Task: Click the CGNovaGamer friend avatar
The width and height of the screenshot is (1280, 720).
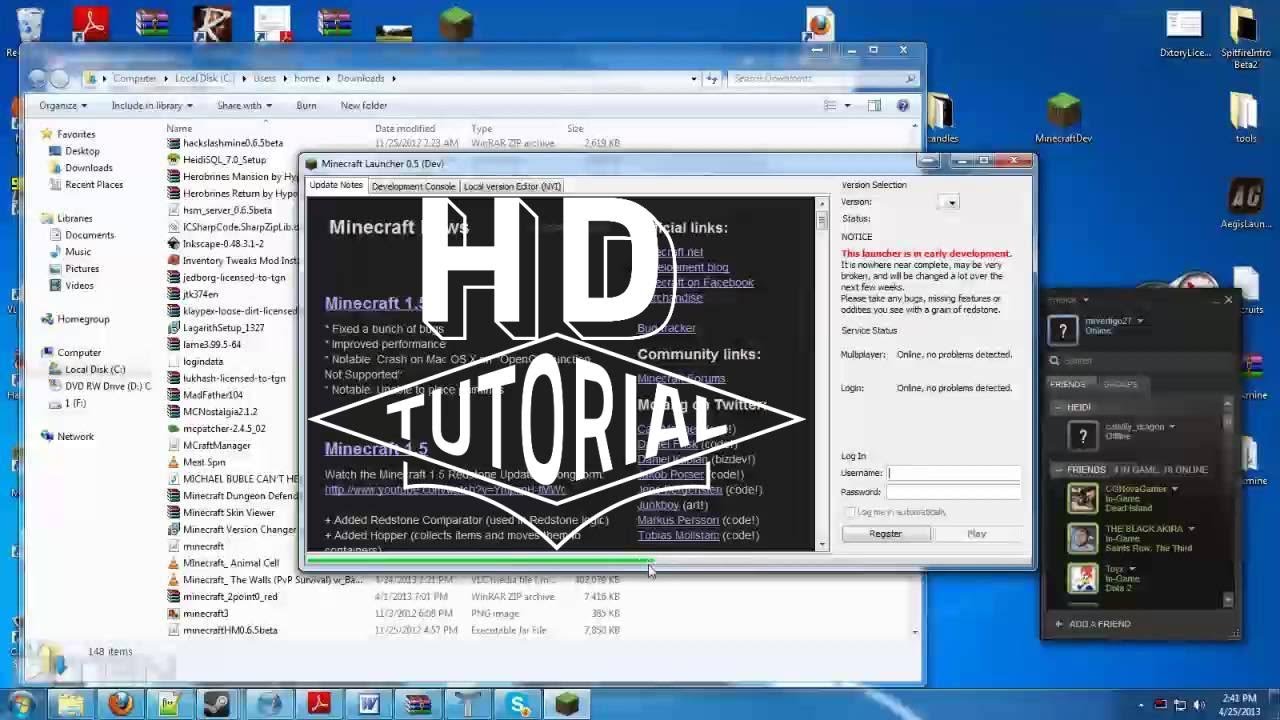Action: tap(1082, 498)
